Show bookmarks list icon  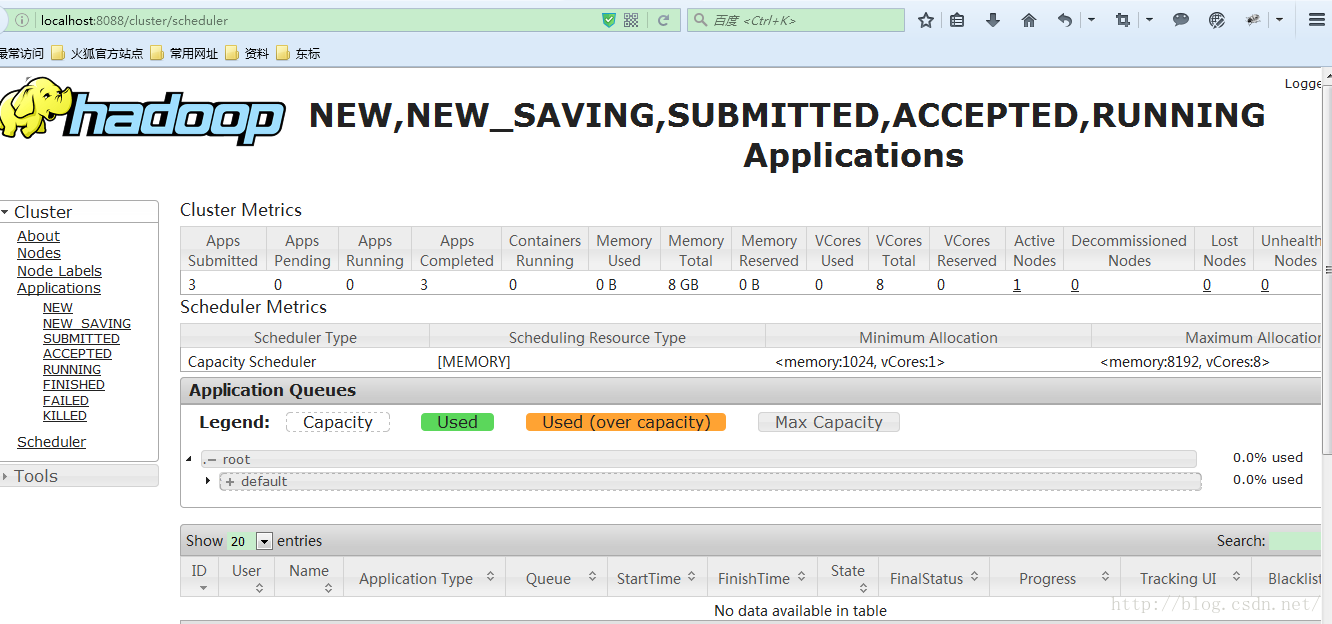(x=957, y=20)
